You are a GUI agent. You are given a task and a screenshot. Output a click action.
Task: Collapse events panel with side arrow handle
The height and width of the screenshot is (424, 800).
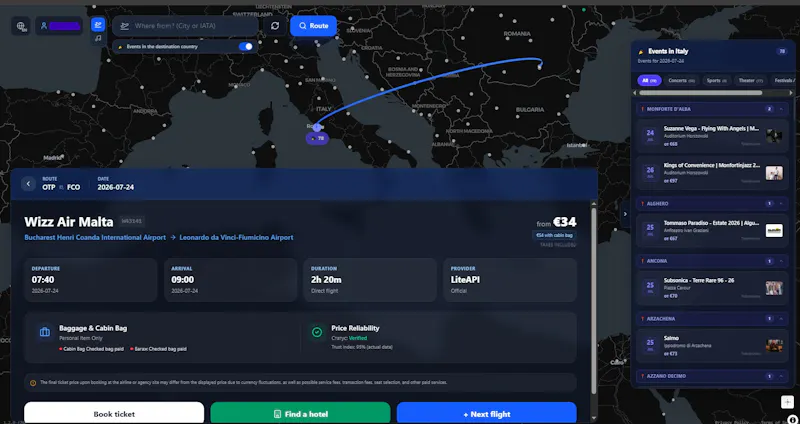(x=625, y=214)
